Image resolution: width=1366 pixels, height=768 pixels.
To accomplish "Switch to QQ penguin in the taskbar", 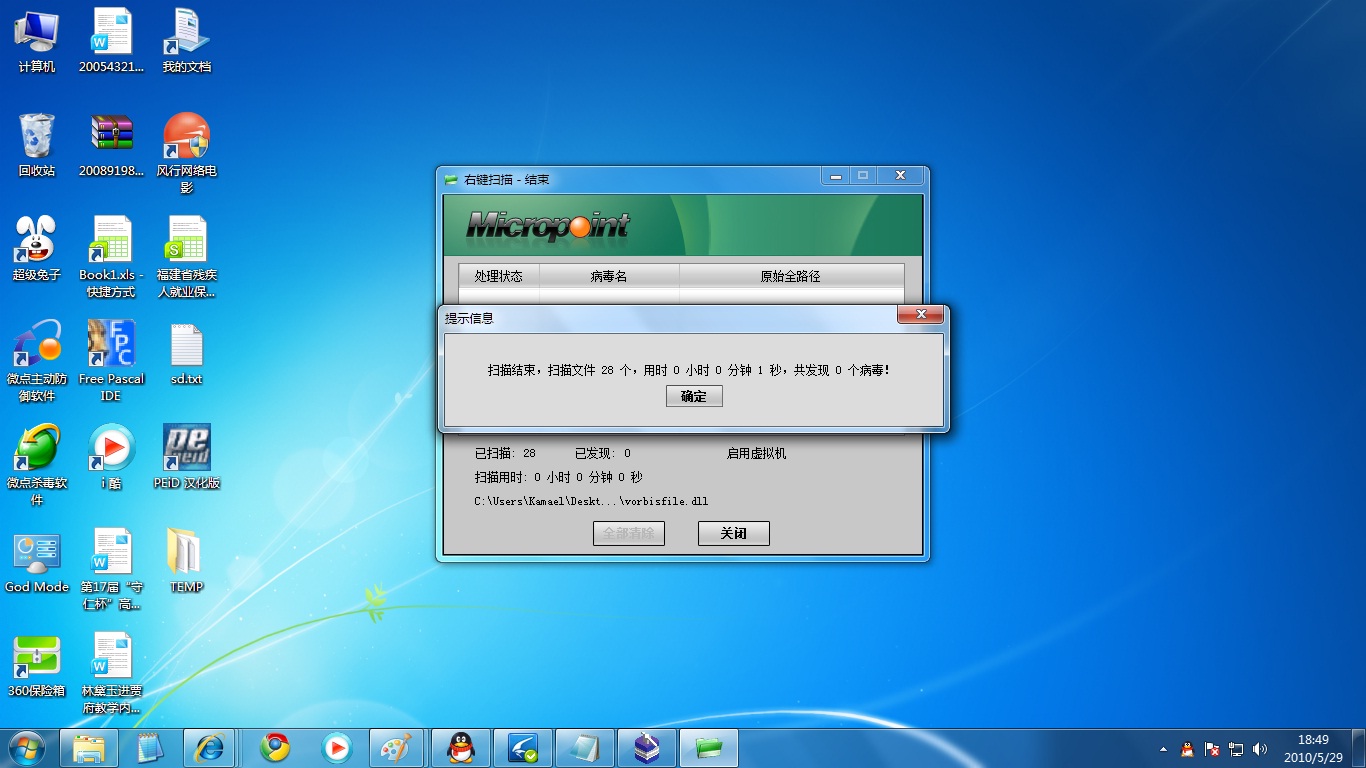I will pyautogui.click(x=461, y=747).
